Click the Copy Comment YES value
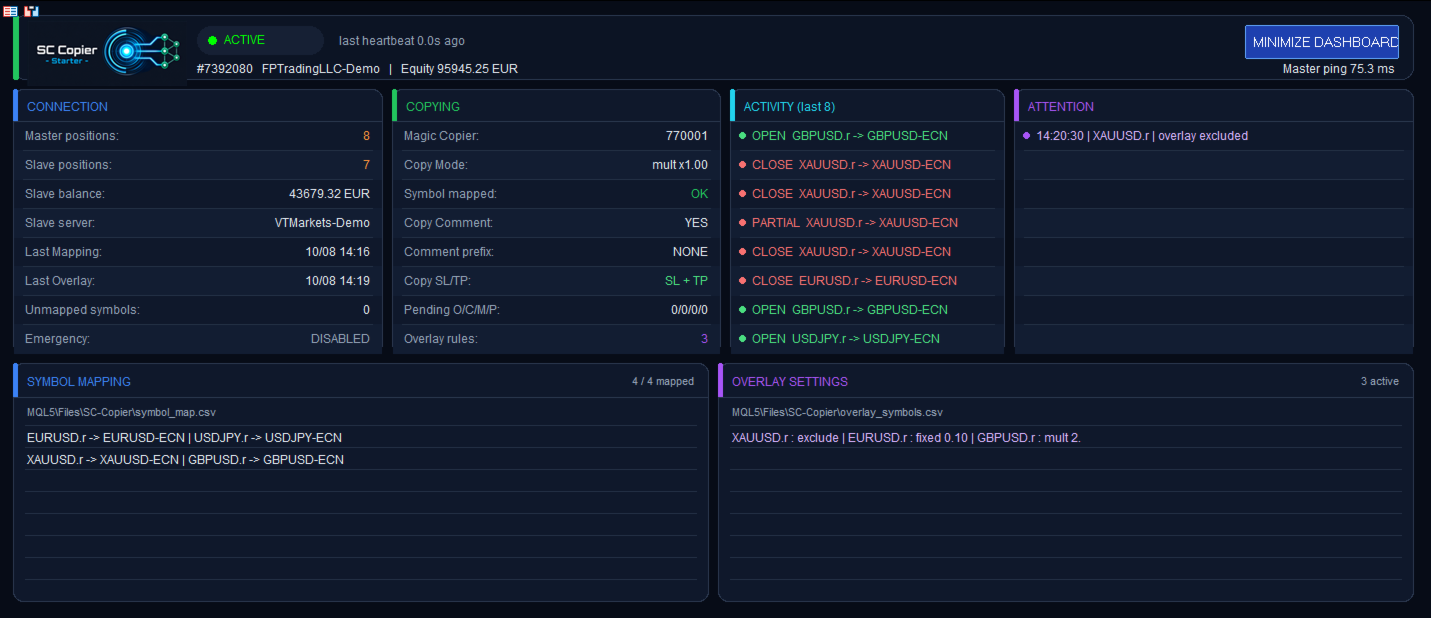Screen dimensions: 1431x618 pos(696,223)
